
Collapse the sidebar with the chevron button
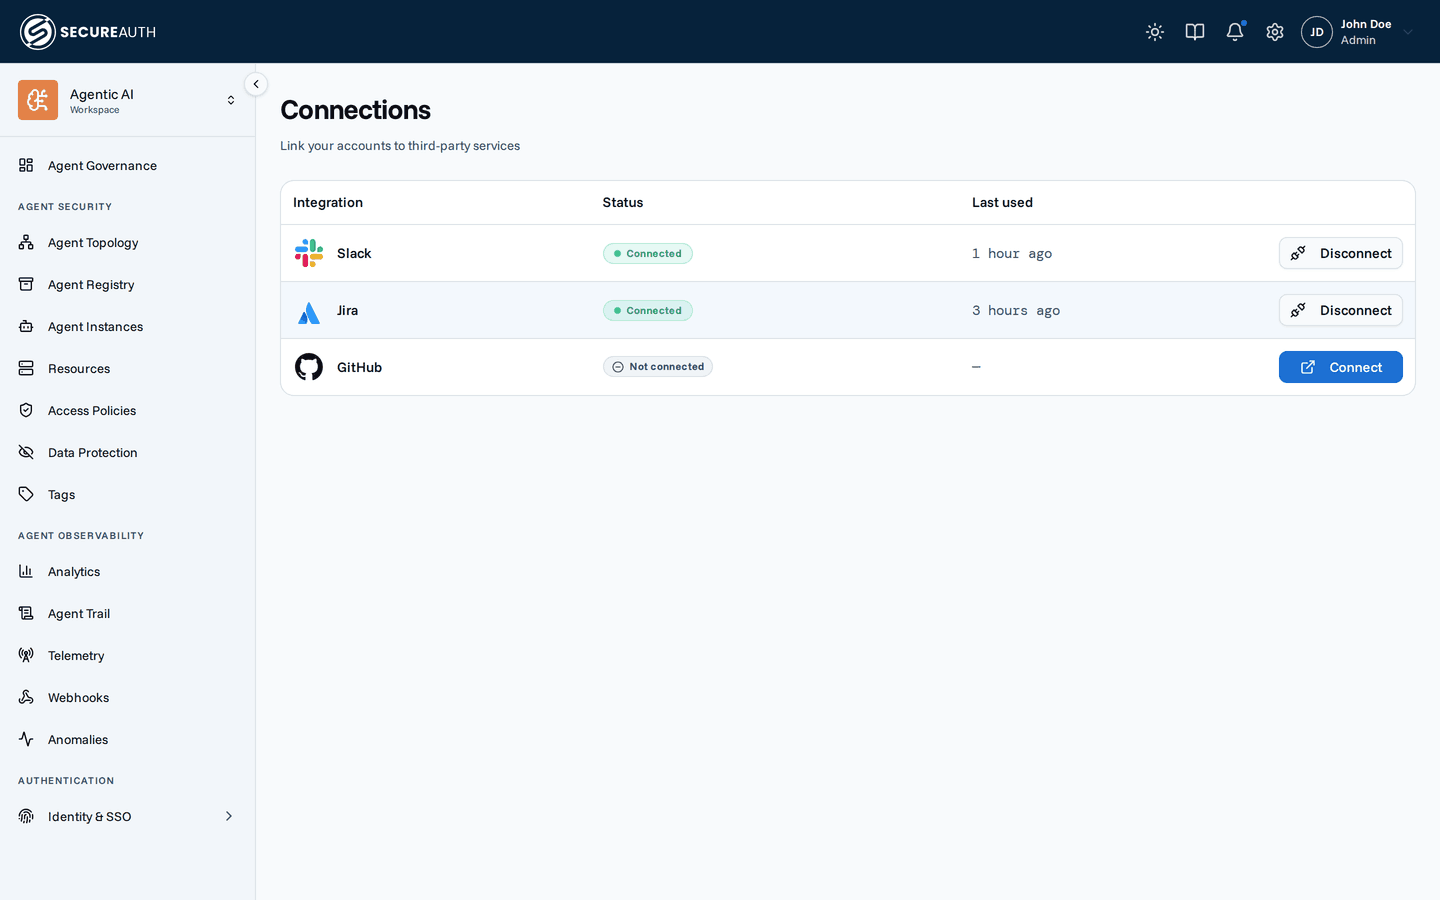point(256,84)
